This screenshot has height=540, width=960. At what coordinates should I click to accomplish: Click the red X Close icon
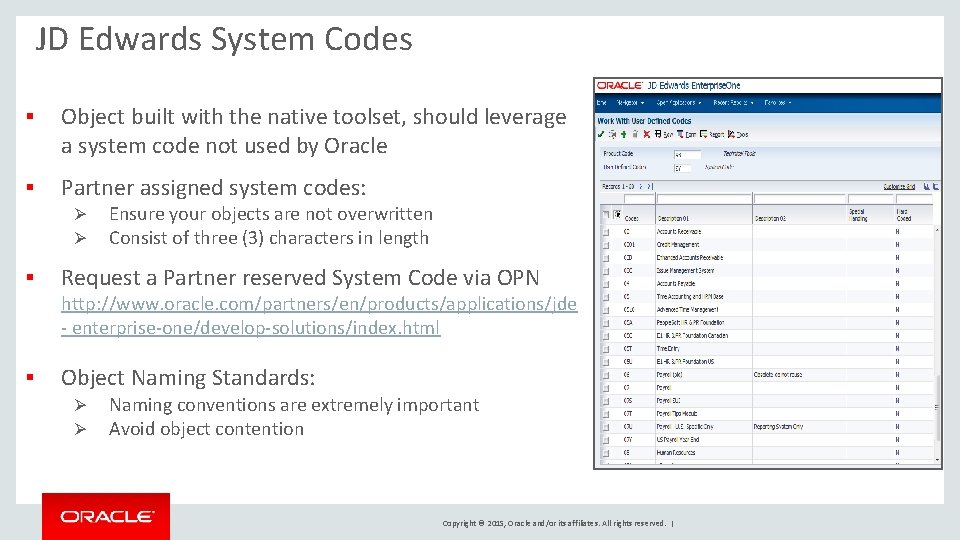[647, 134]
